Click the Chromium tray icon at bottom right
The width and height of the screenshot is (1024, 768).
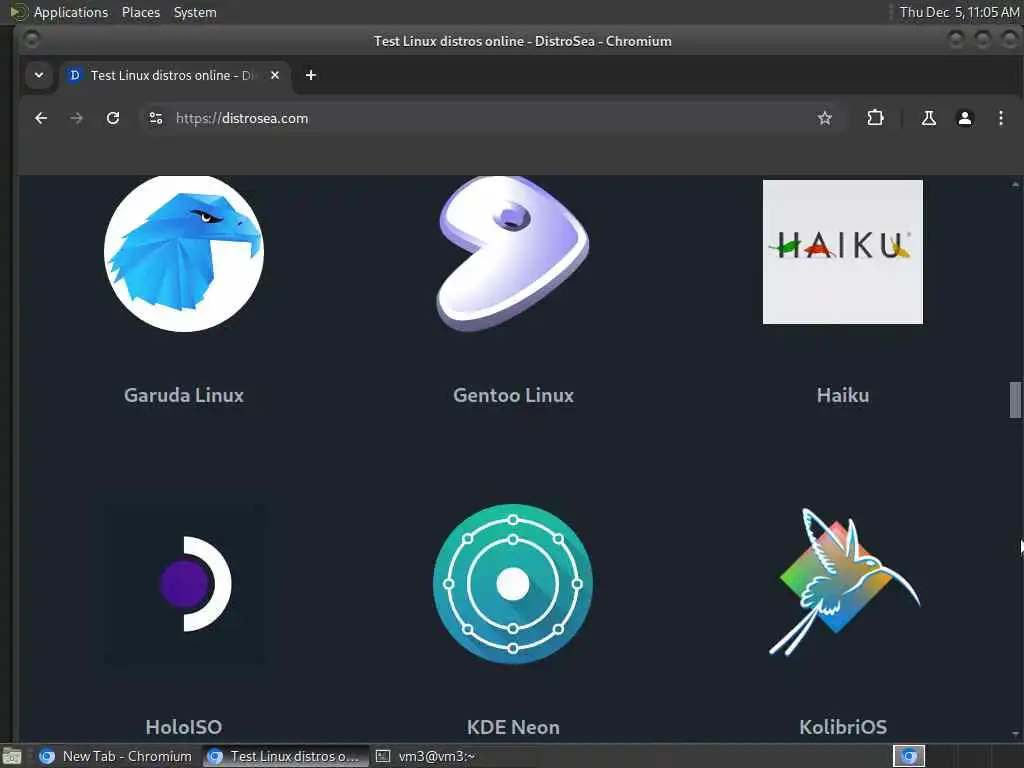tap(909, 756)
